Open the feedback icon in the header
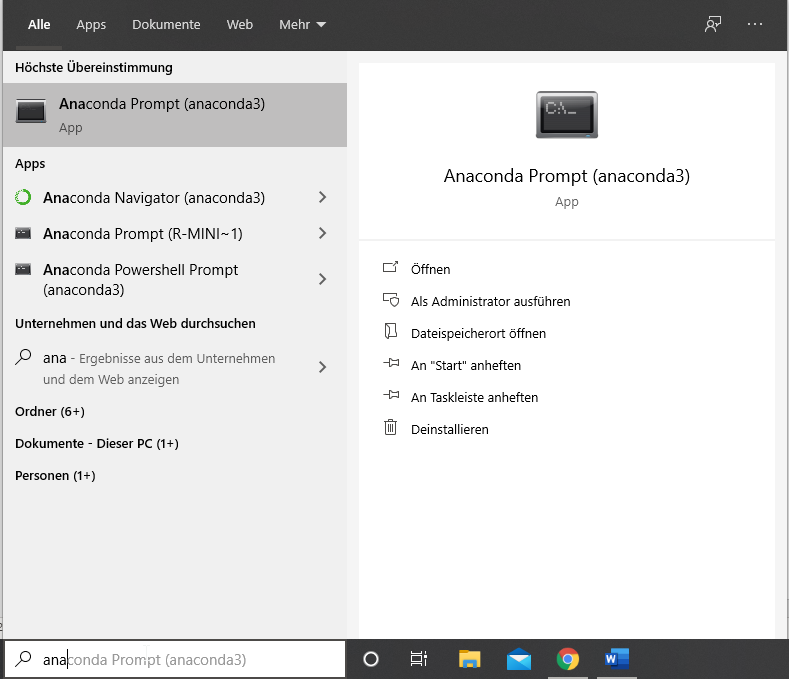This screenshot has width=789, height=679. (712, 25)
